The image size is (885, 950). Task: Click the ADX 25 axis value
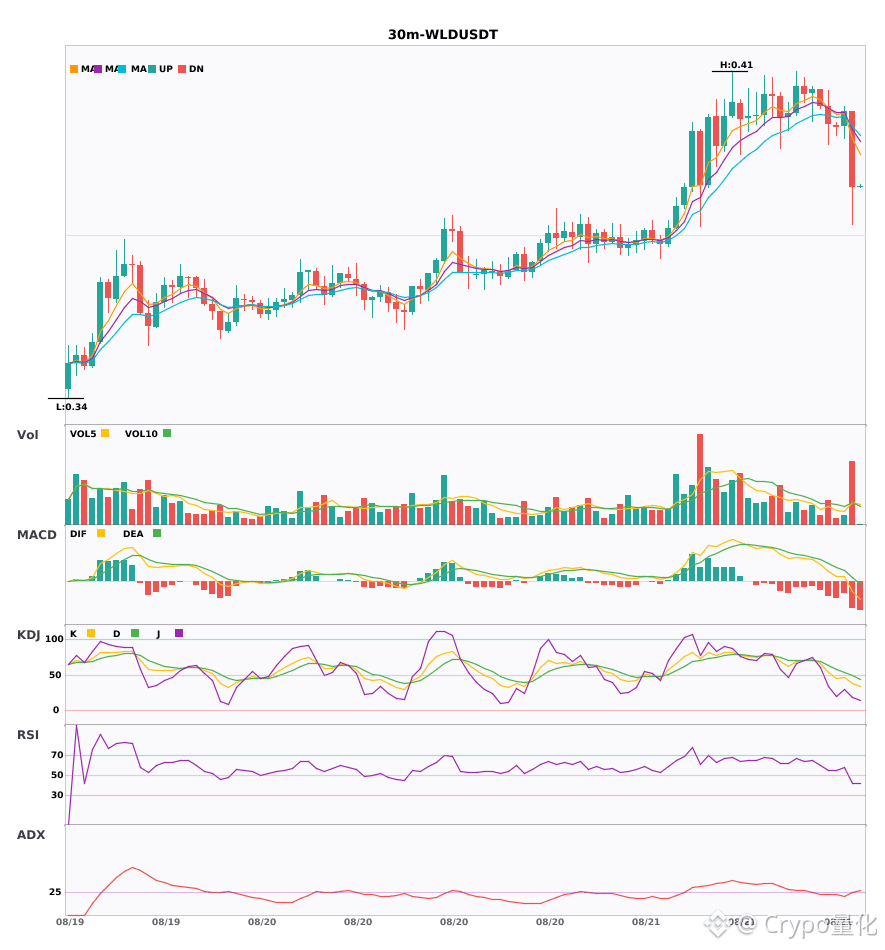55,892
